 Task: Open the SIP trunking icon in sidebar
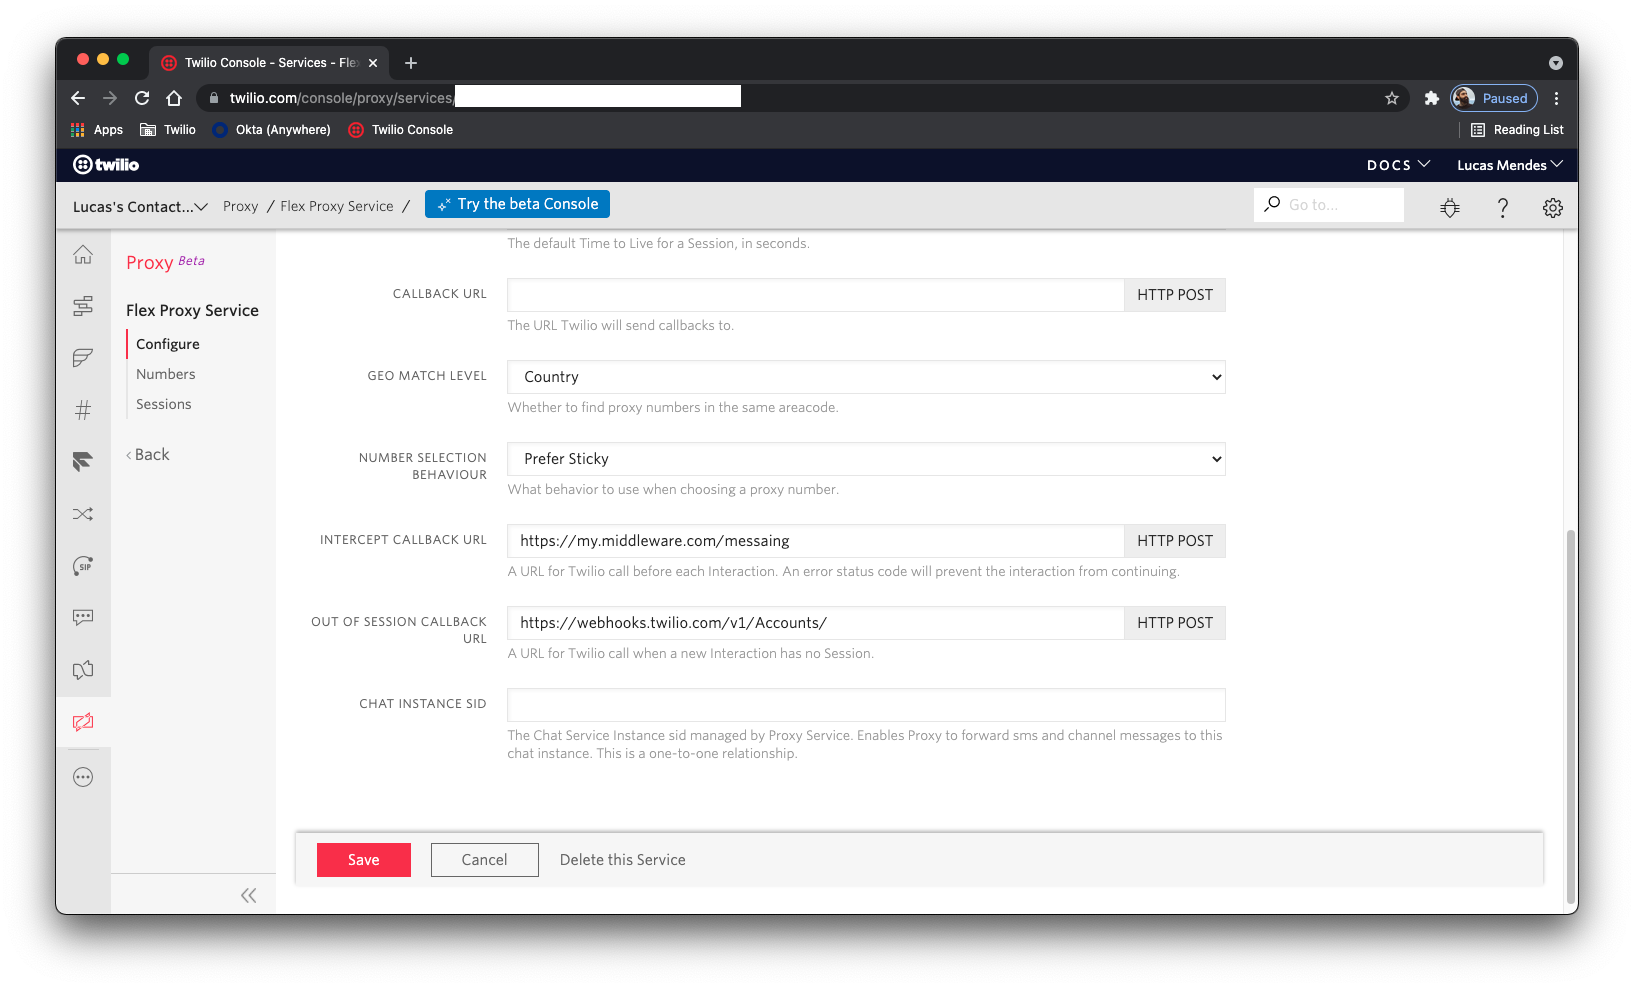click(x=83, y=566)
